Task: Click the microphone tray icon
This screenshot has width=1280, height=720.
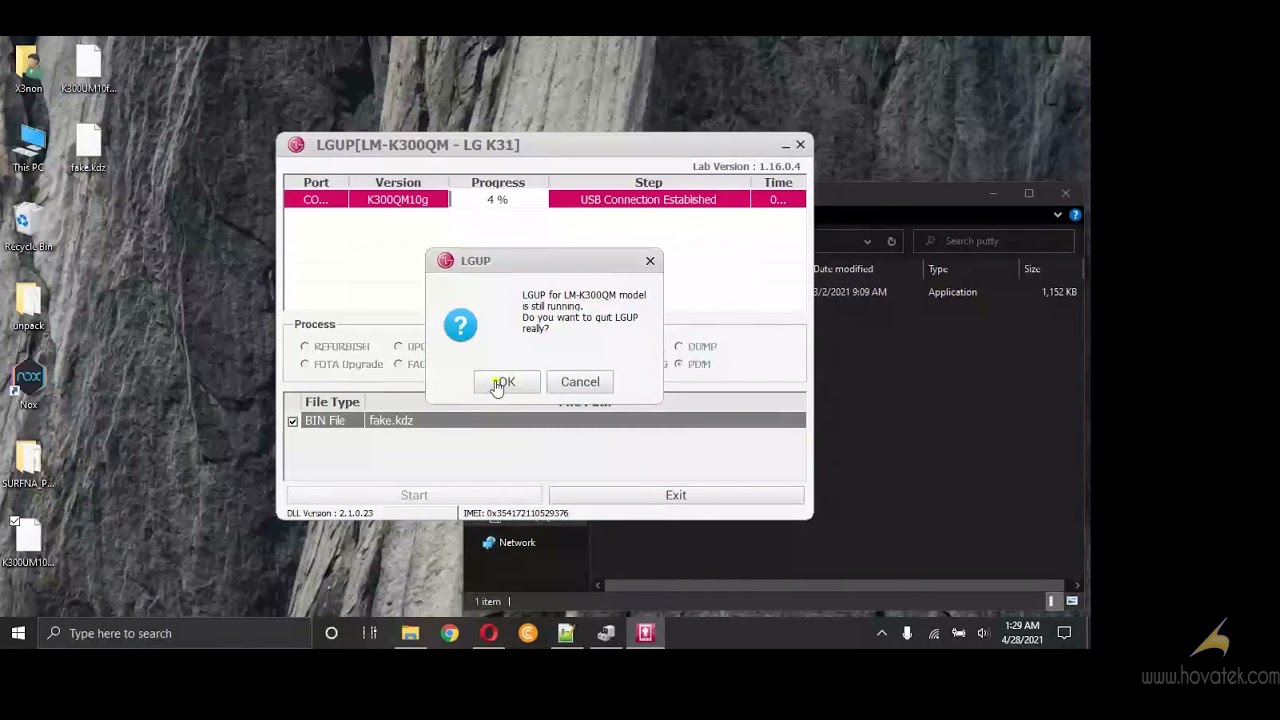Action: click(907, 633)
